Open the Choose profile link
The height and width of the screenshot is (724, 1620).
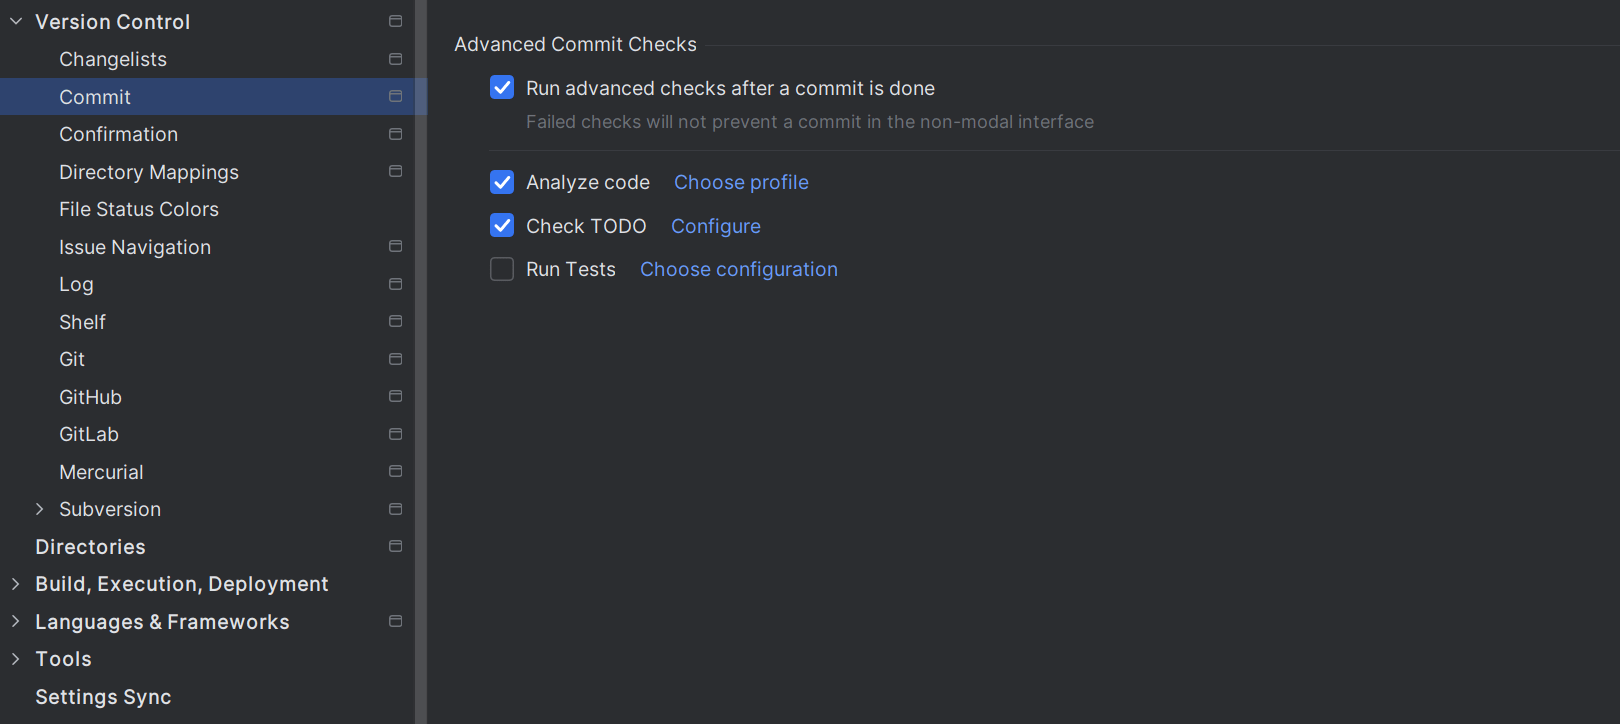[741, 182]
